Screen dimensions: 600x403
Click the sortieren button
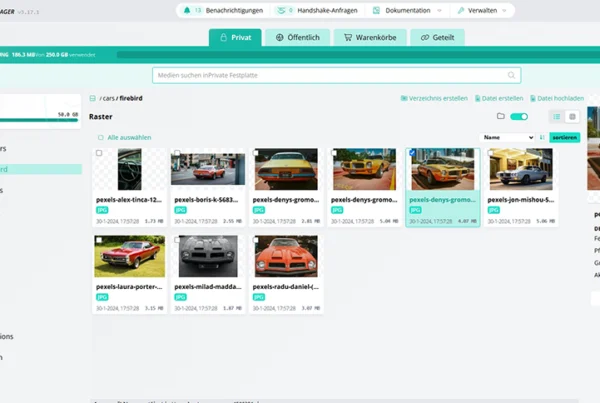click(x=565, y=137)
